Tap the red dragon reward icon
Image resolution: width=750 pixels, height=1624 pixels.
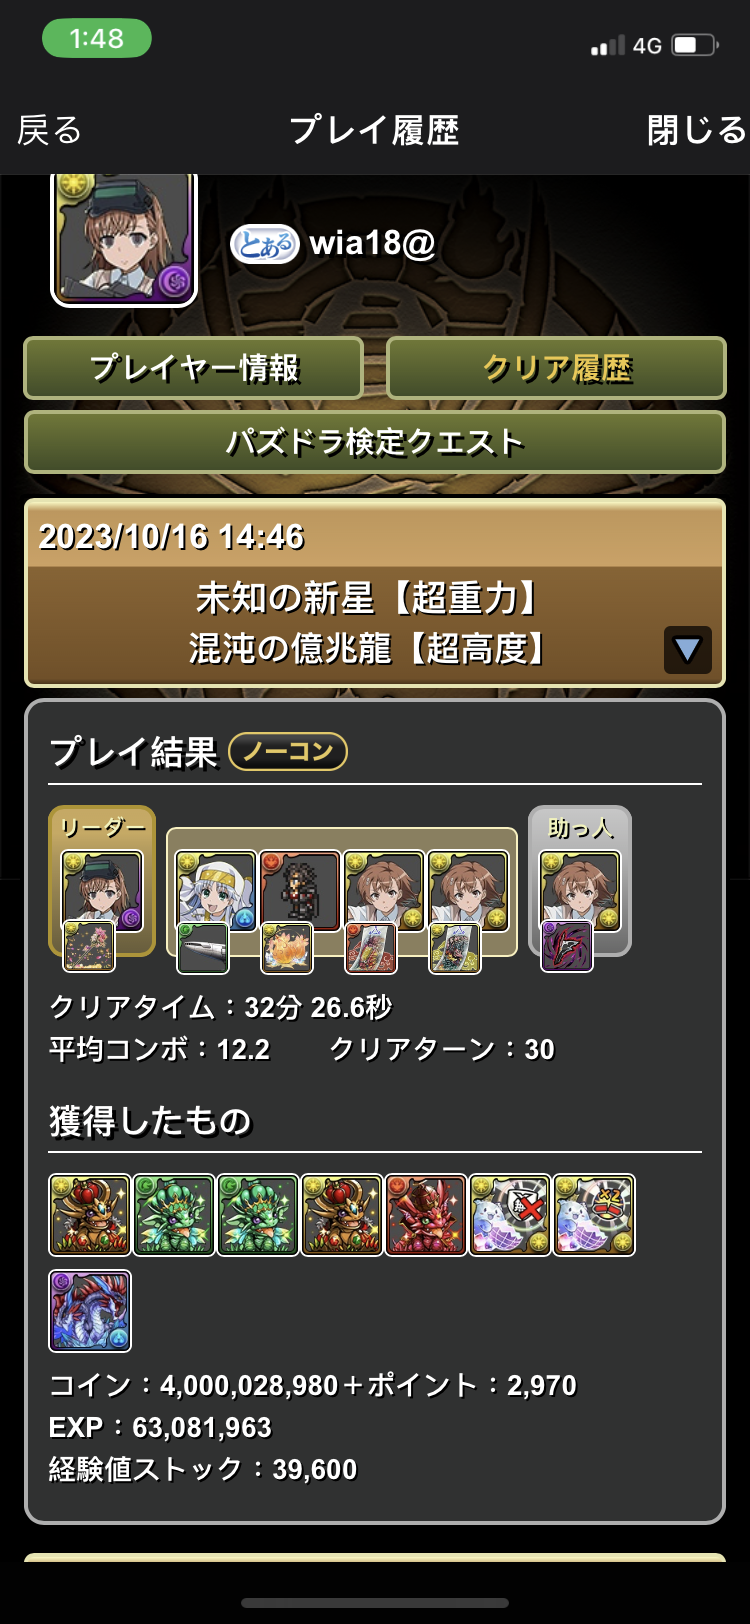tap(426, 1215)
